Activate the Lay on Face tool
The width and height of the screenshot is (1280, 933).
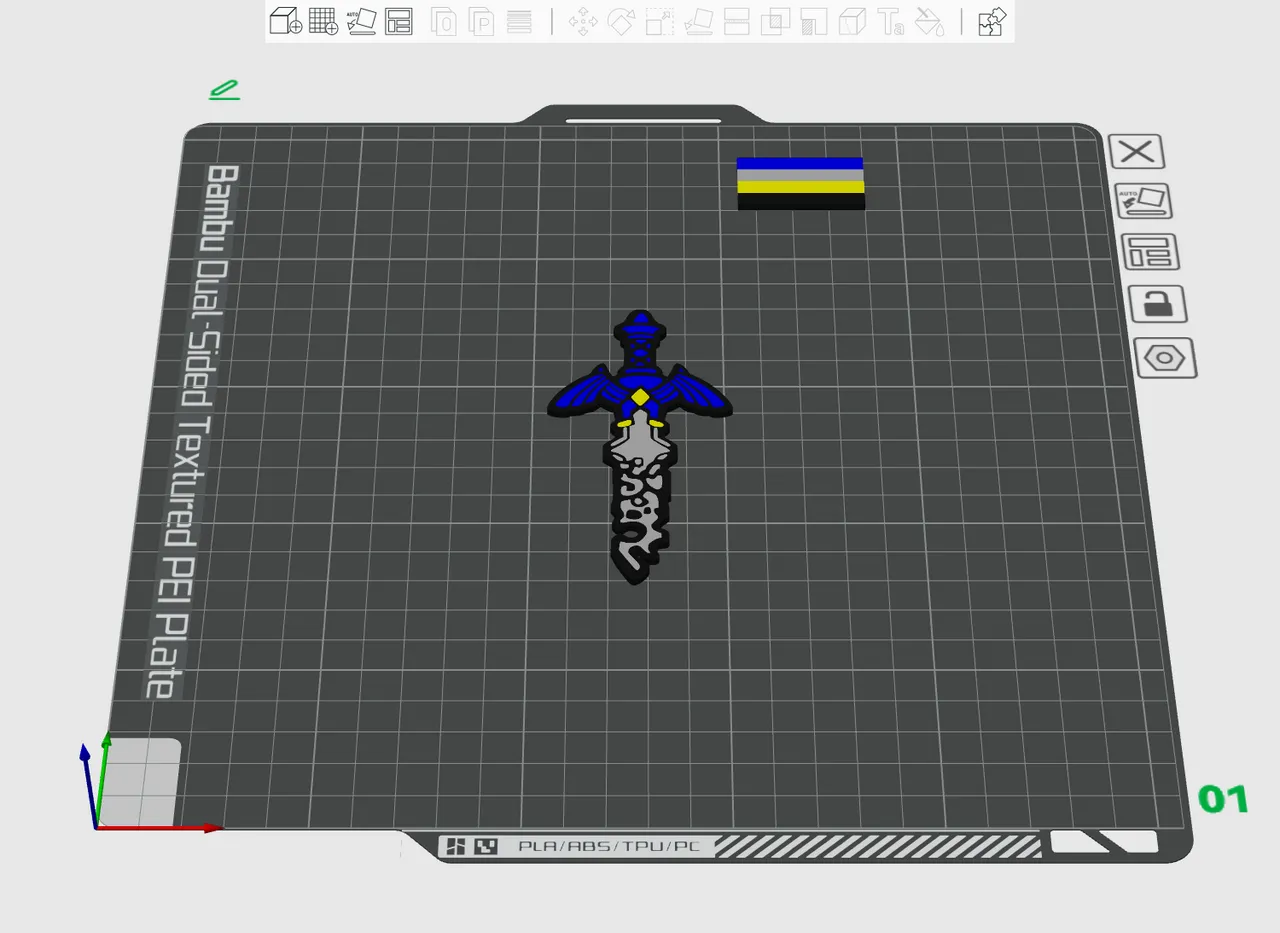(x=697, y=21)
